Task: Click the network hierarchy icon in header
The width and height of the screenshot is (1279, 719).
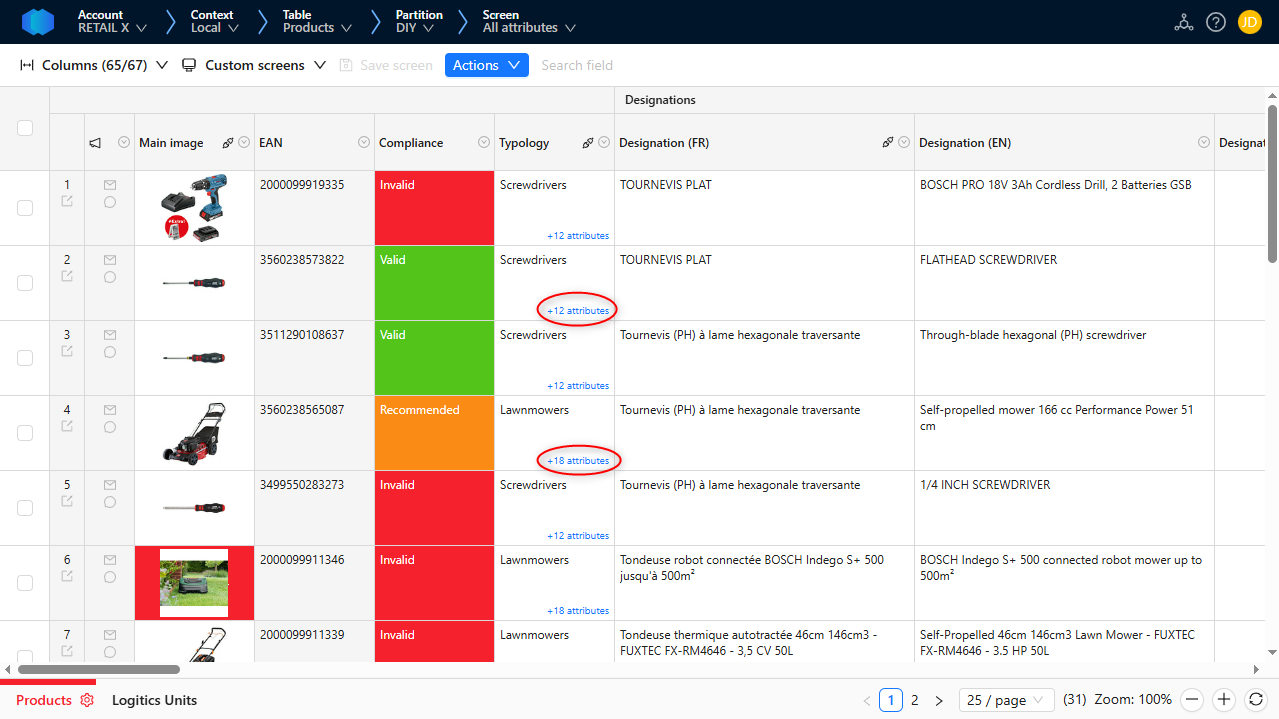Action: pyautogui.click(x=1184, y=22)
